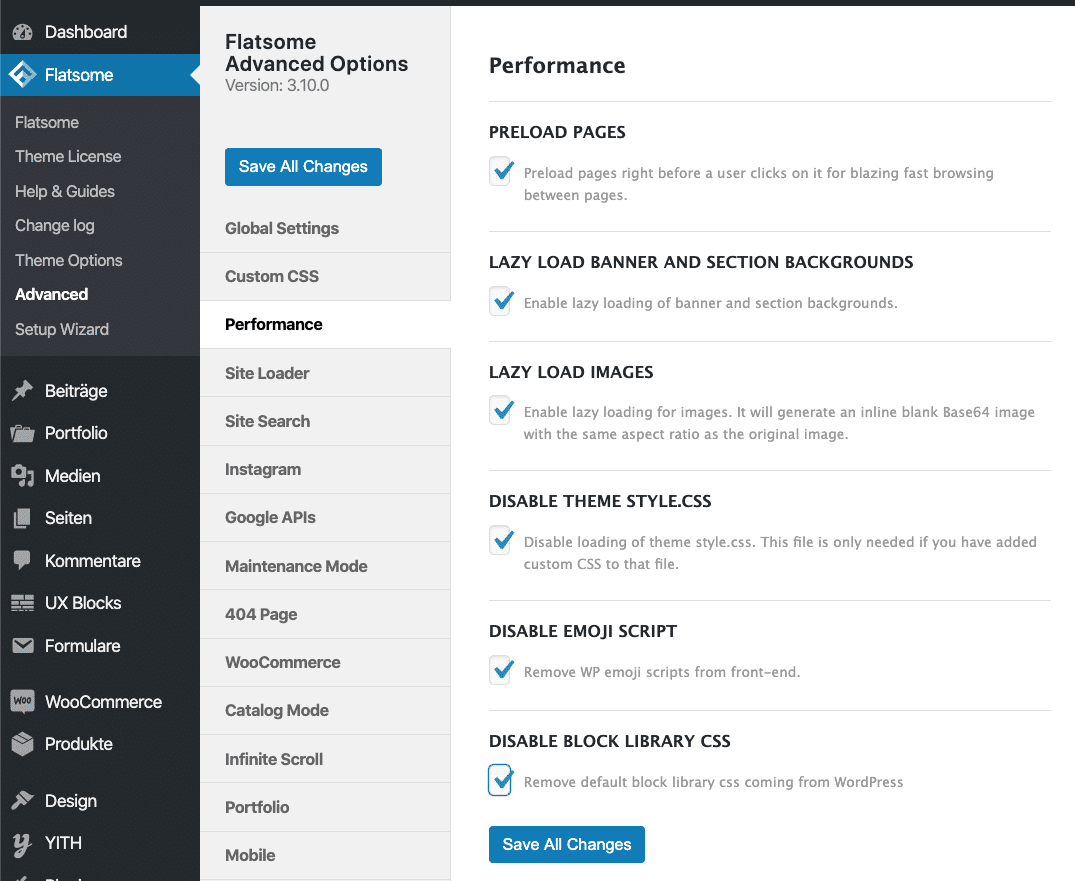Open WooCommerce advanced options tab

click(325, 662)
